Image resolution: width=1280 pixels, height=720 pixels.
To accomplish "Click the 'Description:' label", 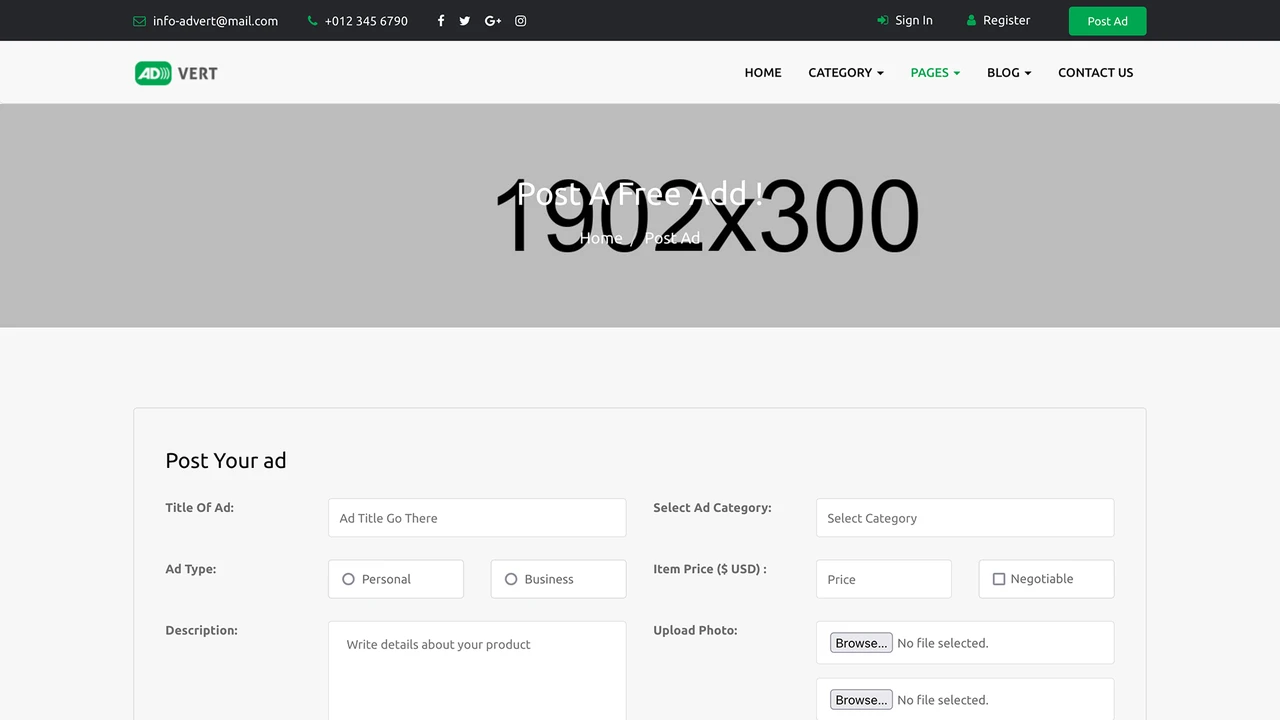I will [201, 630].
